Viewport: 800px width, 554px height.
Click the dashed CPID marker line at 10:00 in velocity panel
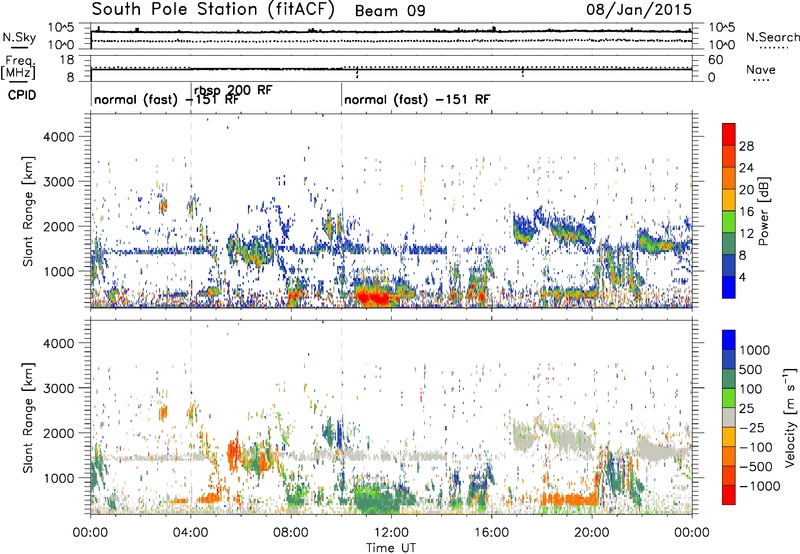tap(341, 416)
